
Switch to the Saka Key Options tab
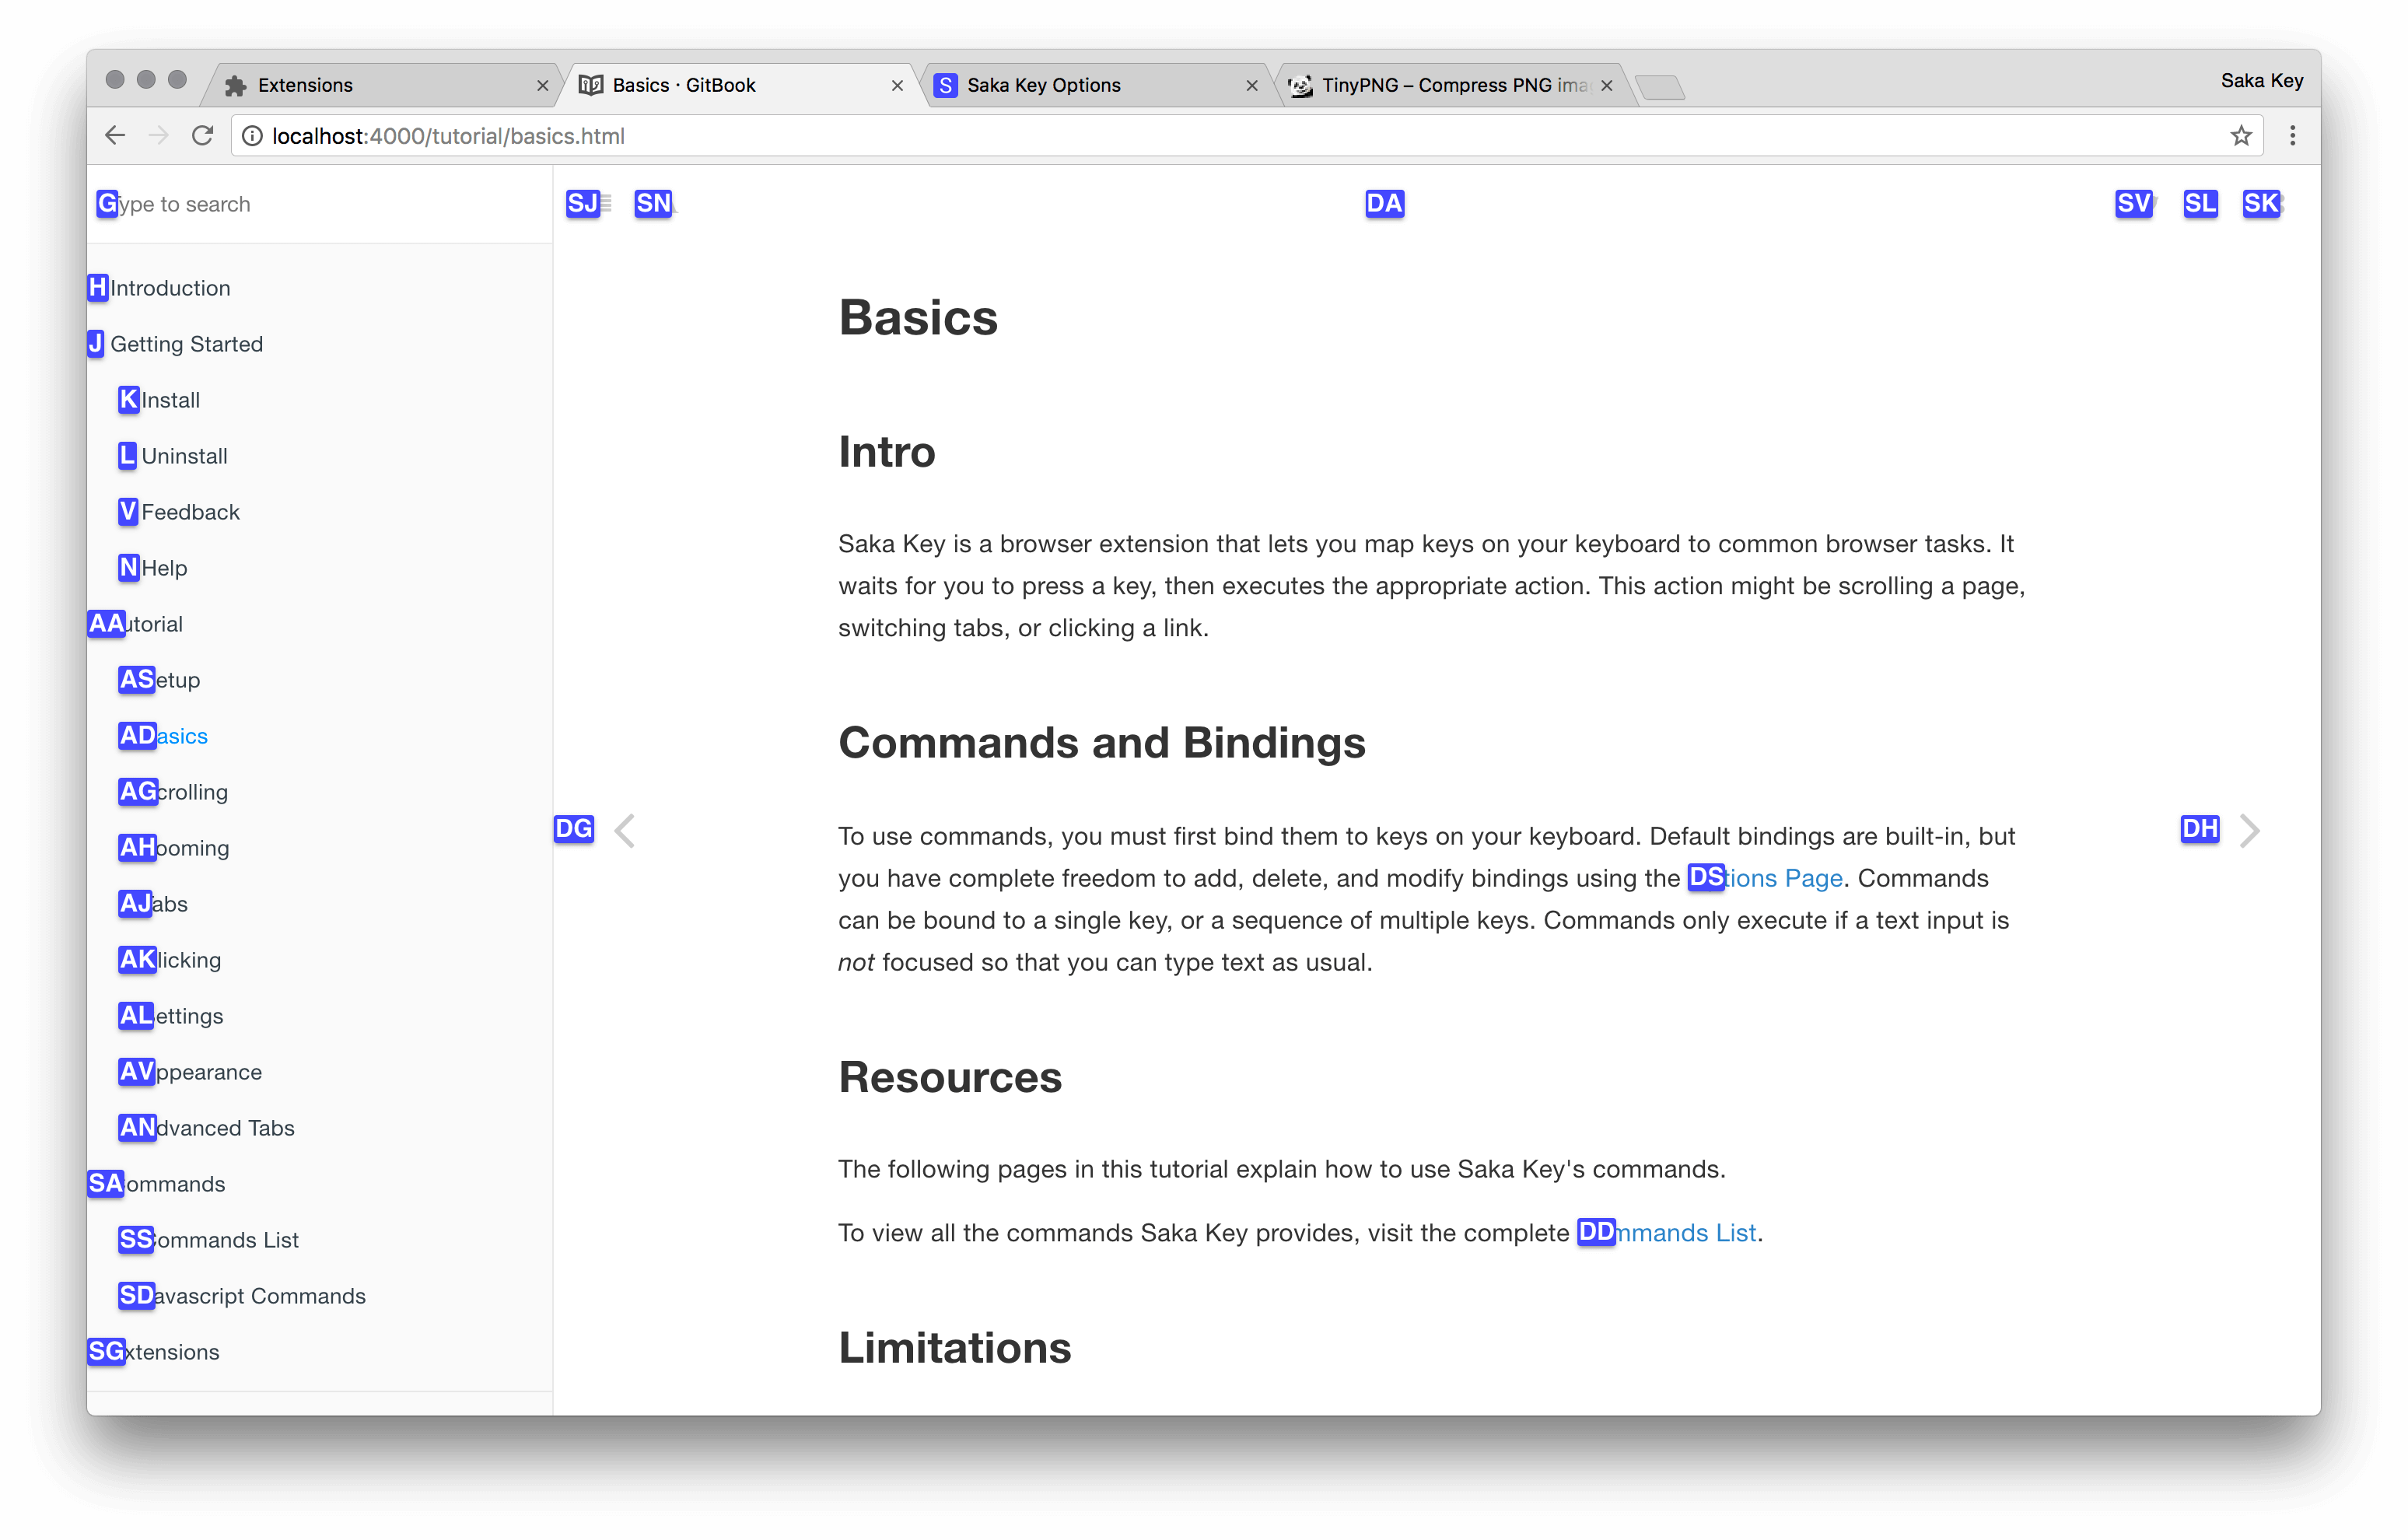pyautogui.click(x=1043, y=86)
